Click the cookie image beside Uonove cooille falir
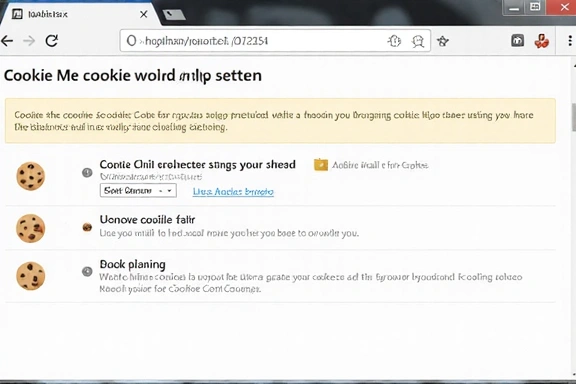The height and width of the screenshot is (384, 576). [30, 228]
